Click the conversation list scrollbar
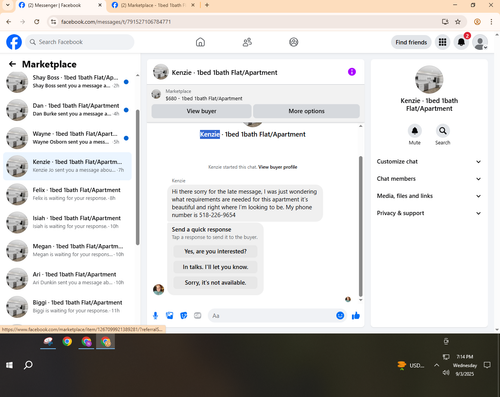 click(x=137, y=177)
